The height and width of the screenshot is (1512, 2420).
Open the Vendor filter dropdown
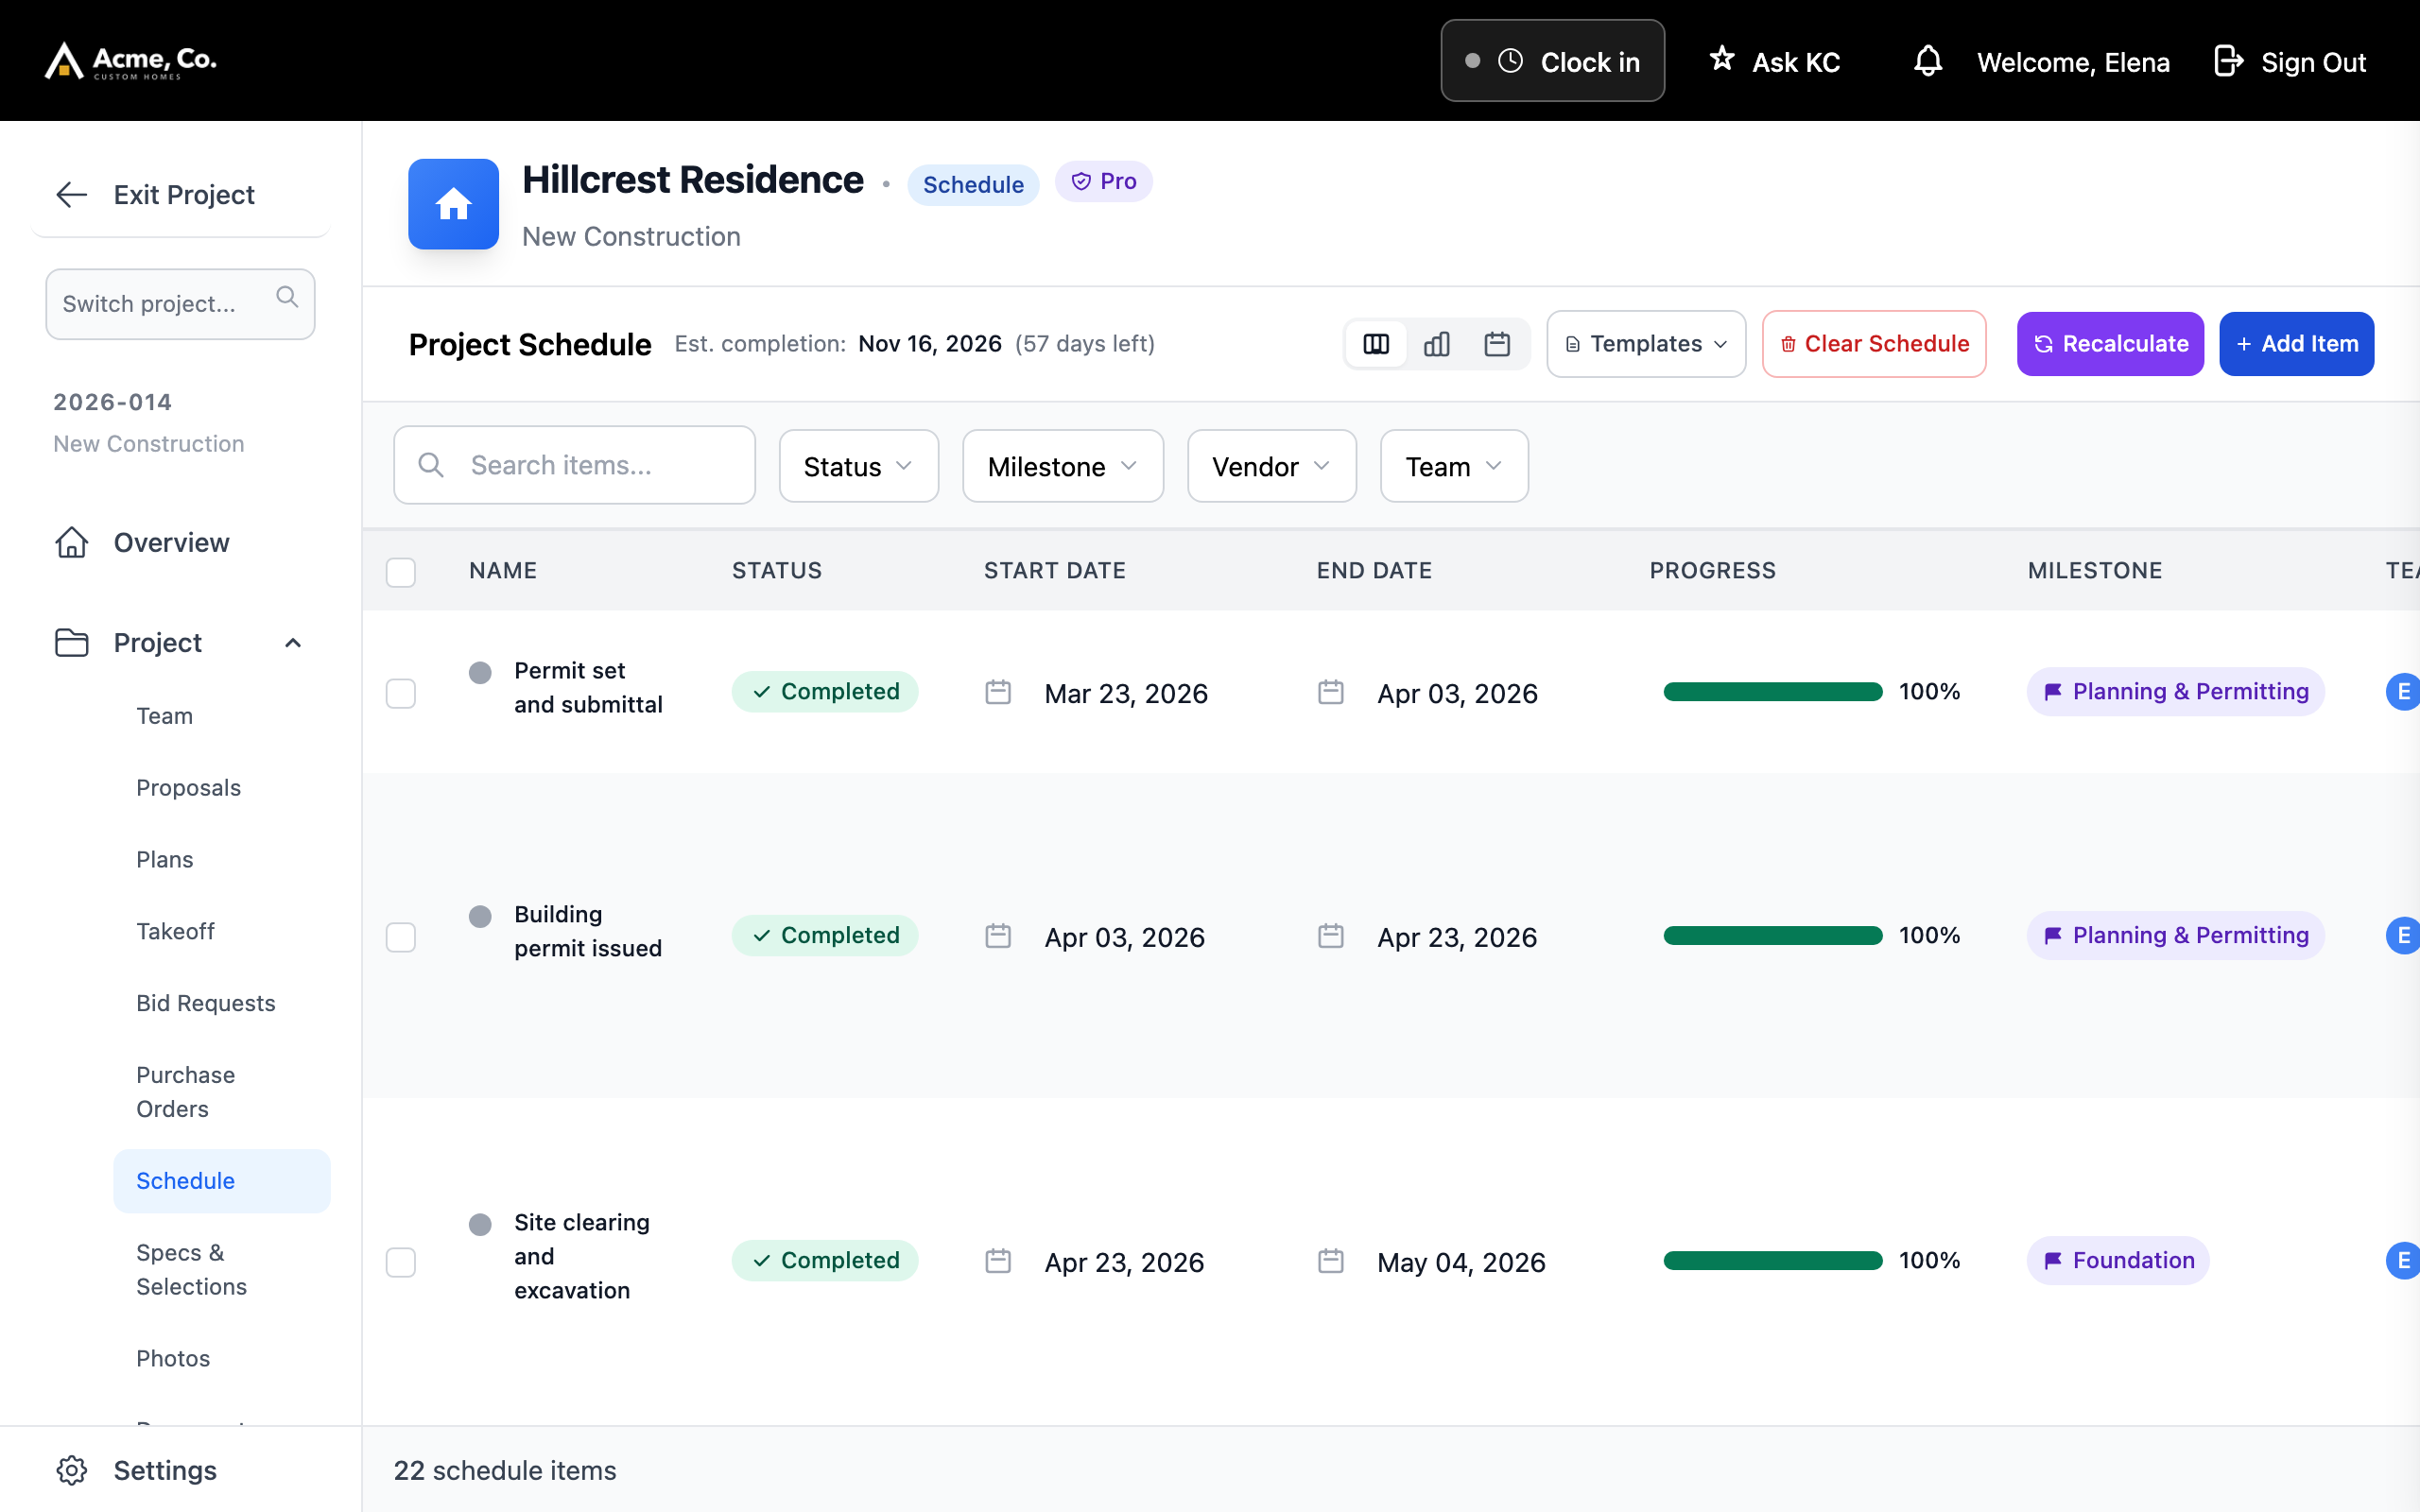click(x=1271, y=466)
